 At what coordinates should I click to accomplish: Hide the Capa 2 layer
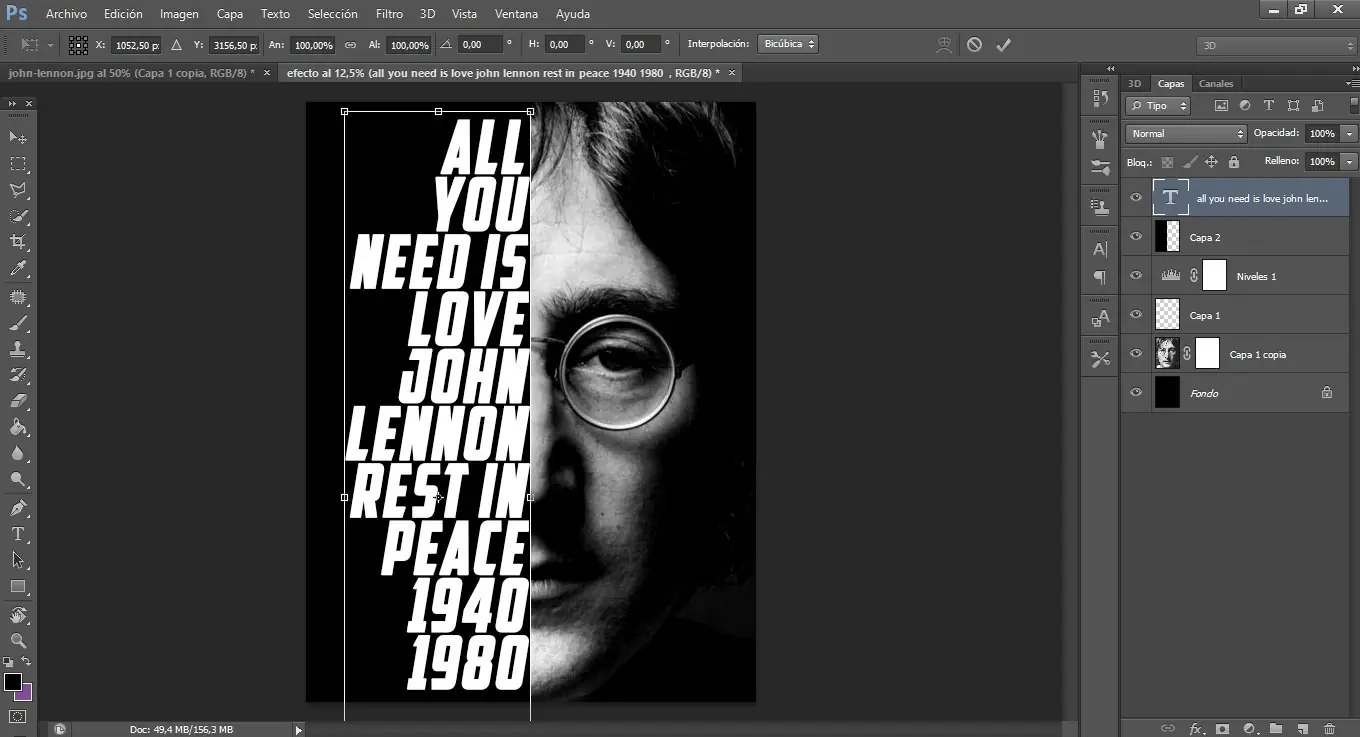pyautogui.click(x=1135, y=237)
